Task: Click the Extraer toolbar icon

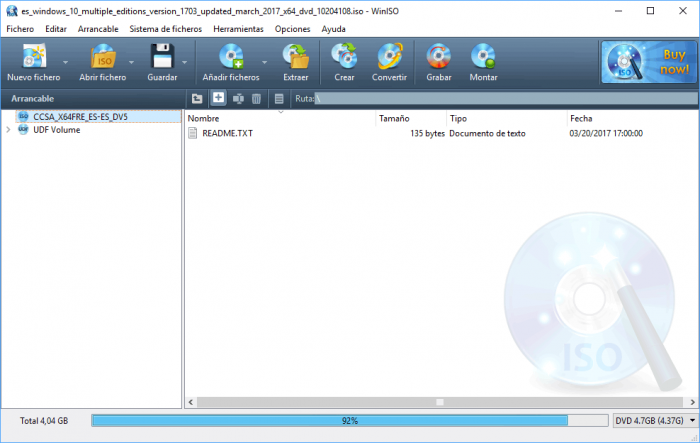Action: 296,57
